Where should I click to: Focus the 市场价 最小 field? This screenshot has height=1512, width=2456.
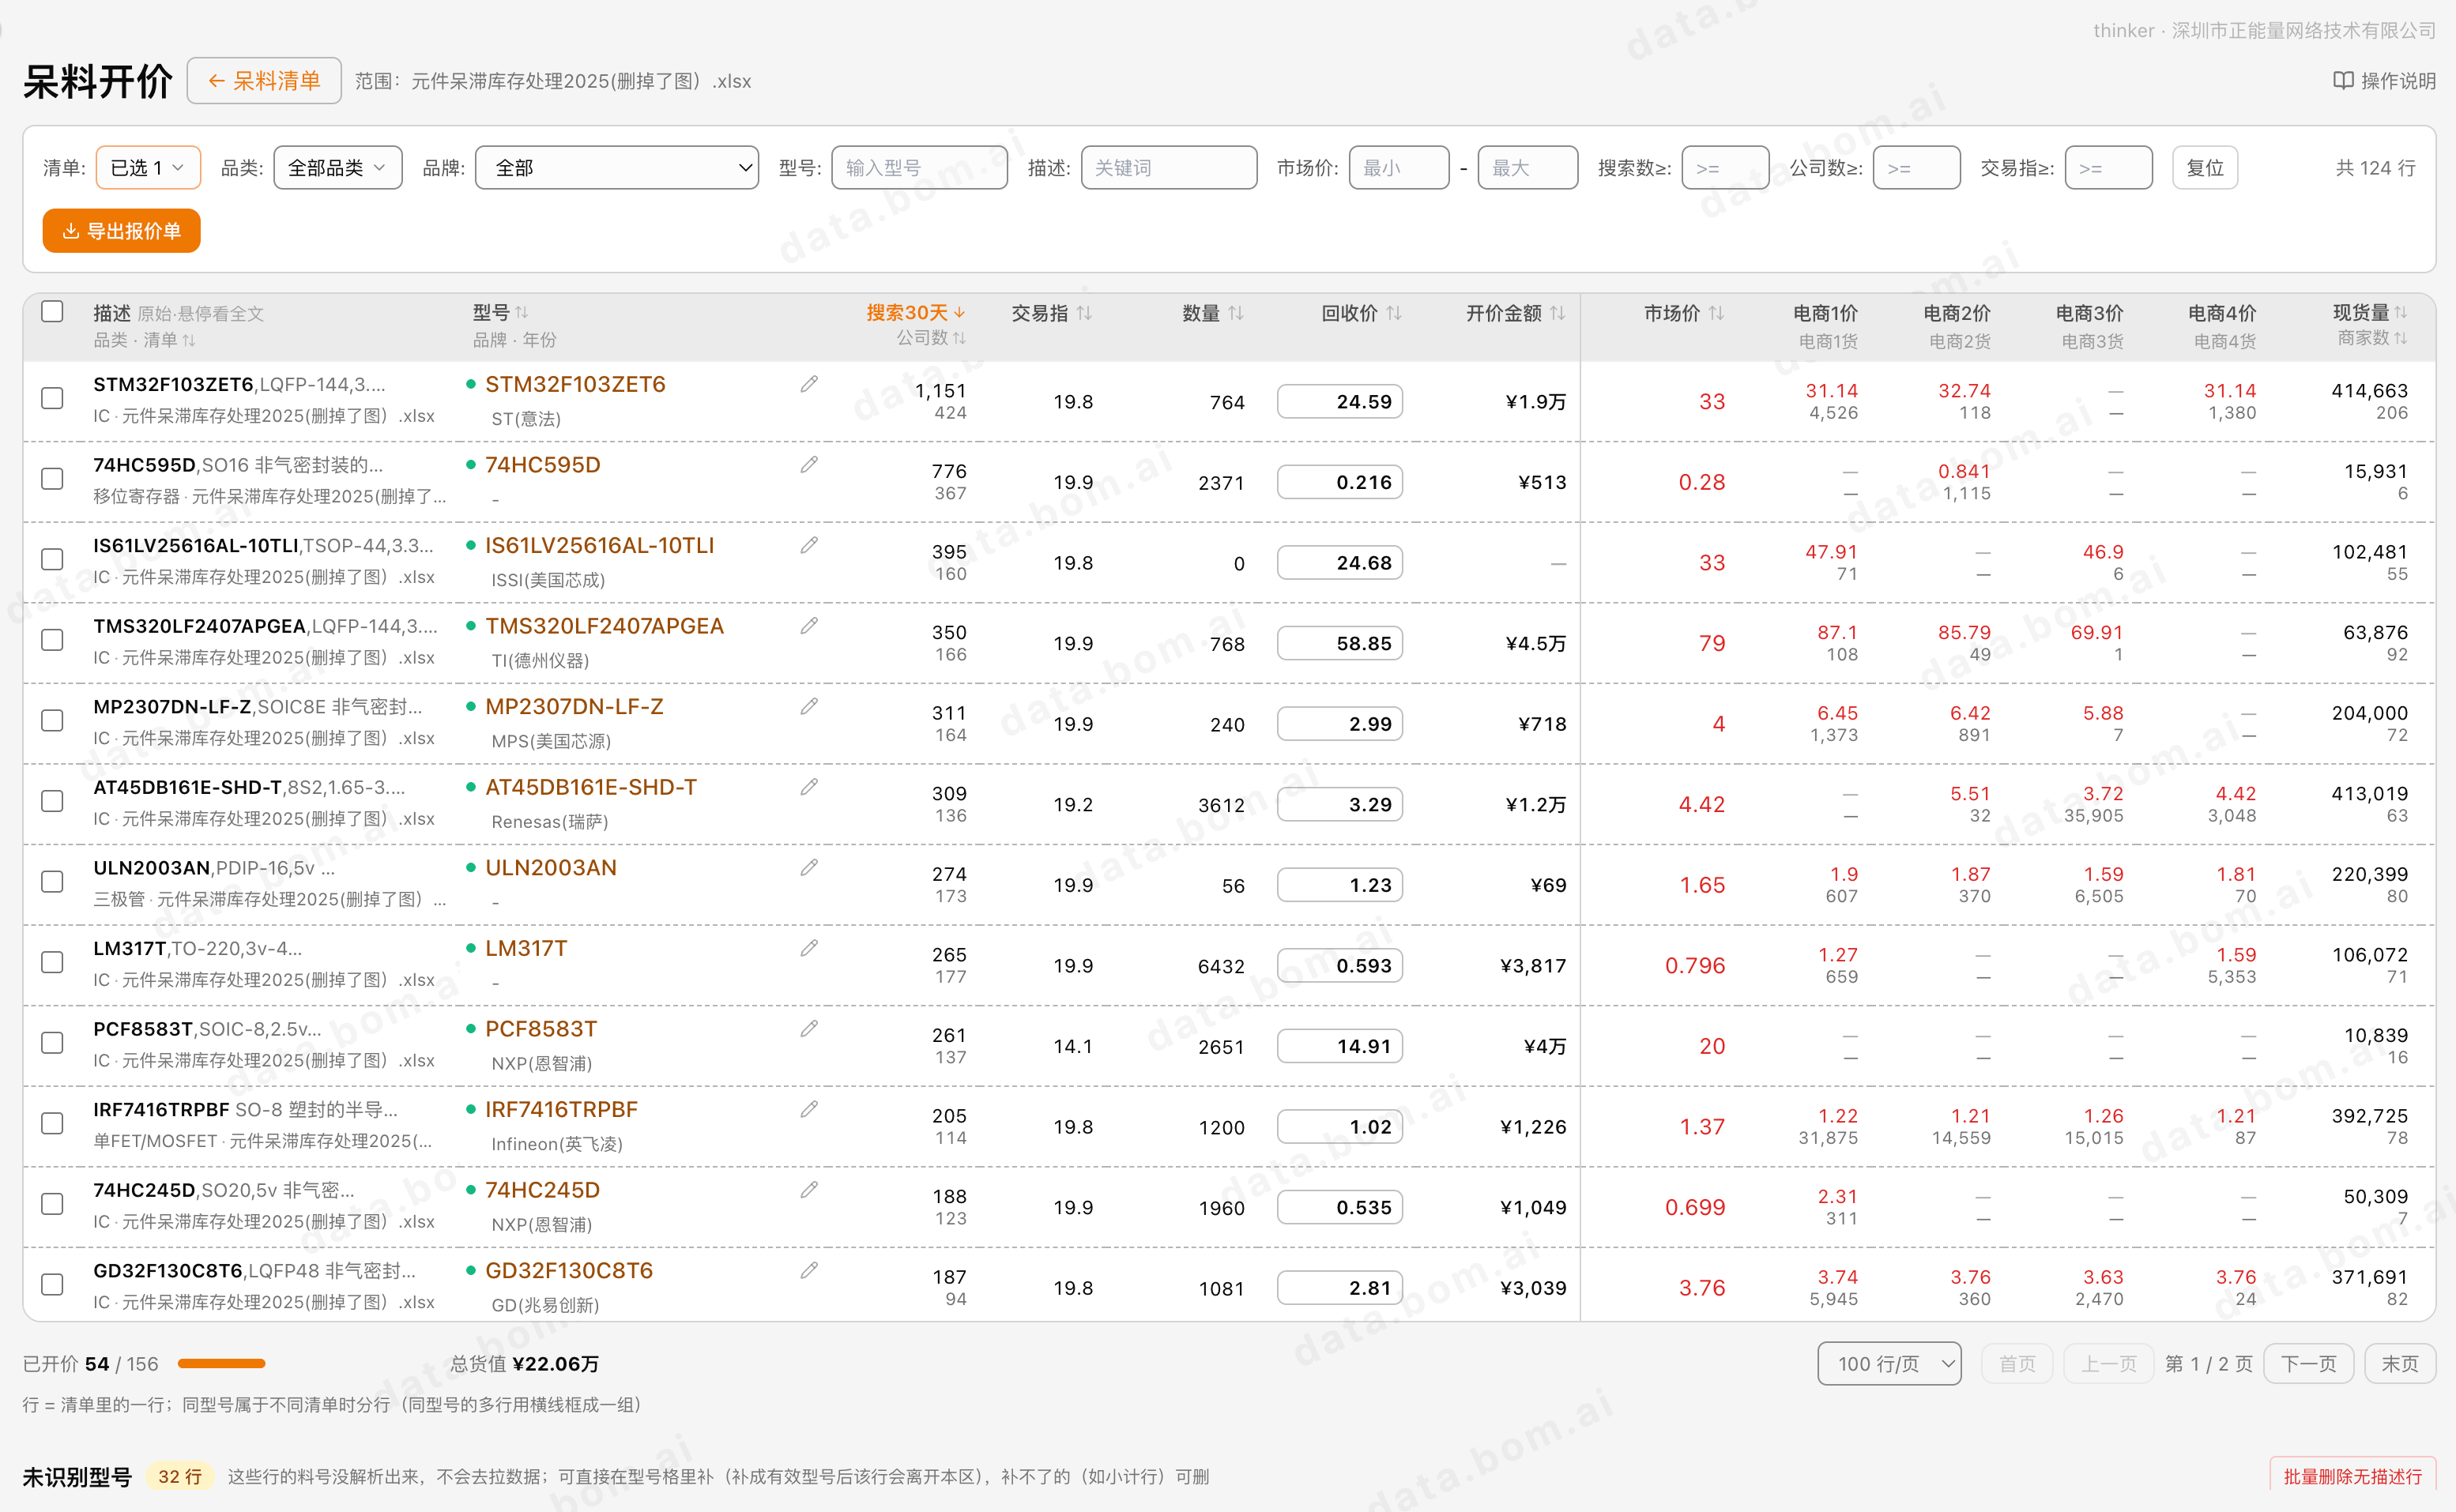coord(1398,168)
